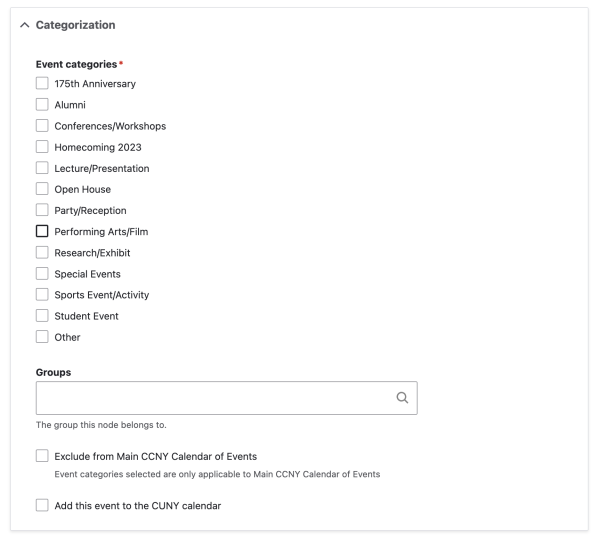Click the Categorization section title
This screenshot has width=600, height=537.
pyautogui.click(x=75, y=25)
